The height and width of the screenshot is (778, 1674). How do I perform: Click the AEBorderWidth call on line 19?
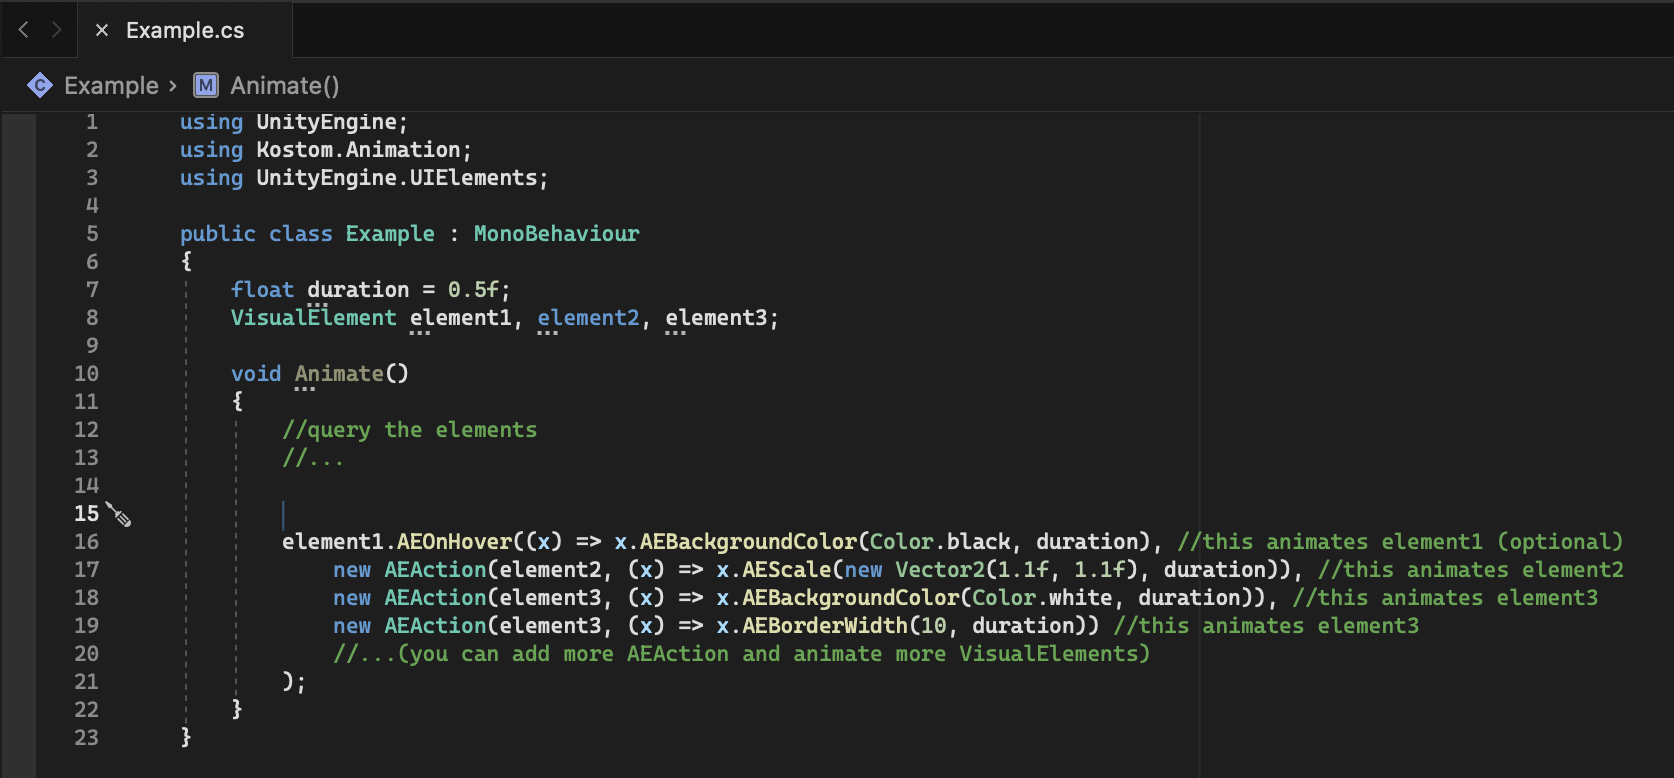(x=825, y=625)
